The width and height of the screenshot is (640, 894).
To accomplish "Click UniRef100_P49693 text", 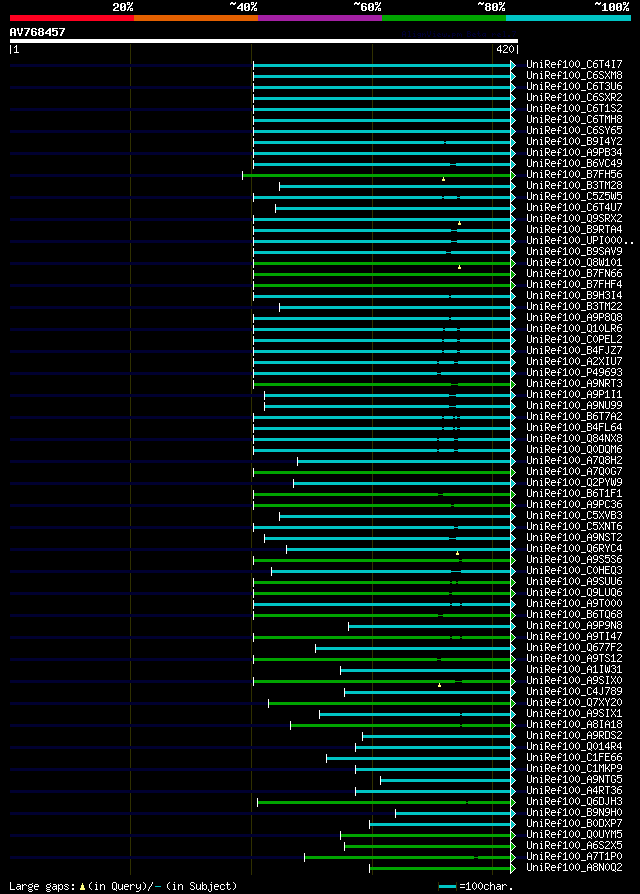I will [574, 372].
